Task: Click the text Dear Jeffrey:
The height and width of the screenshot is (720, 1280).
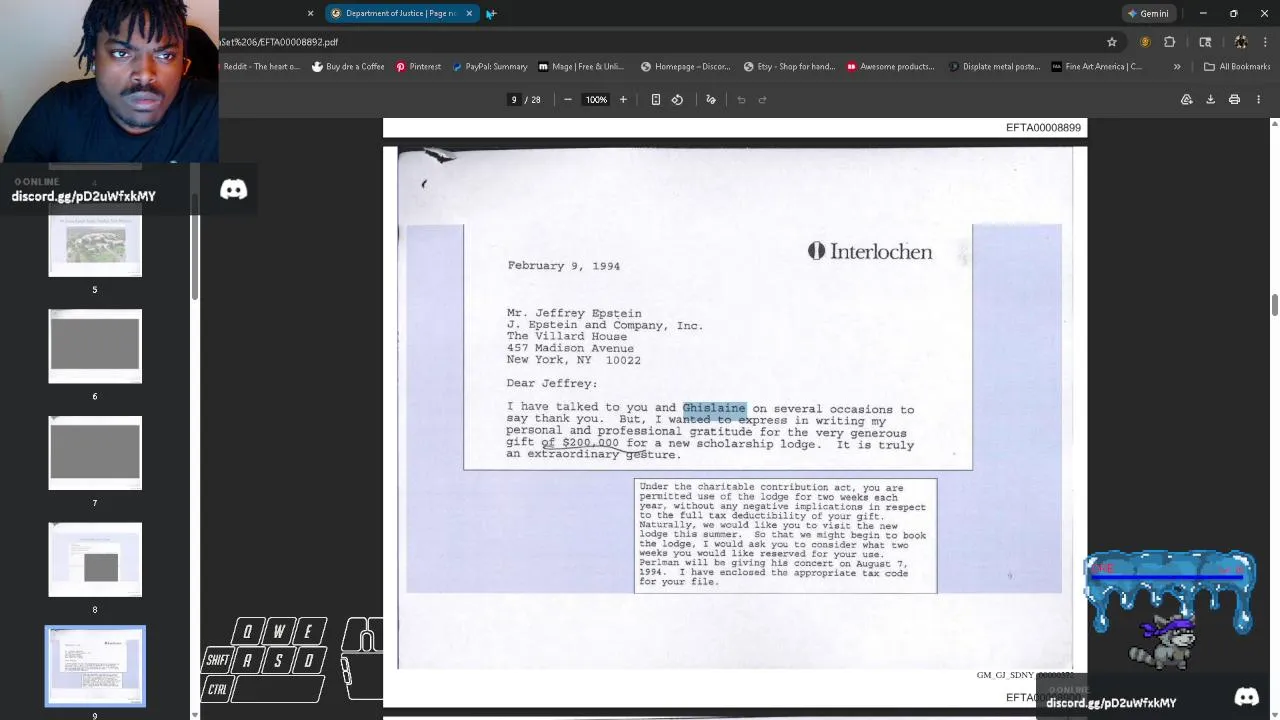Action: coord(551,384)
